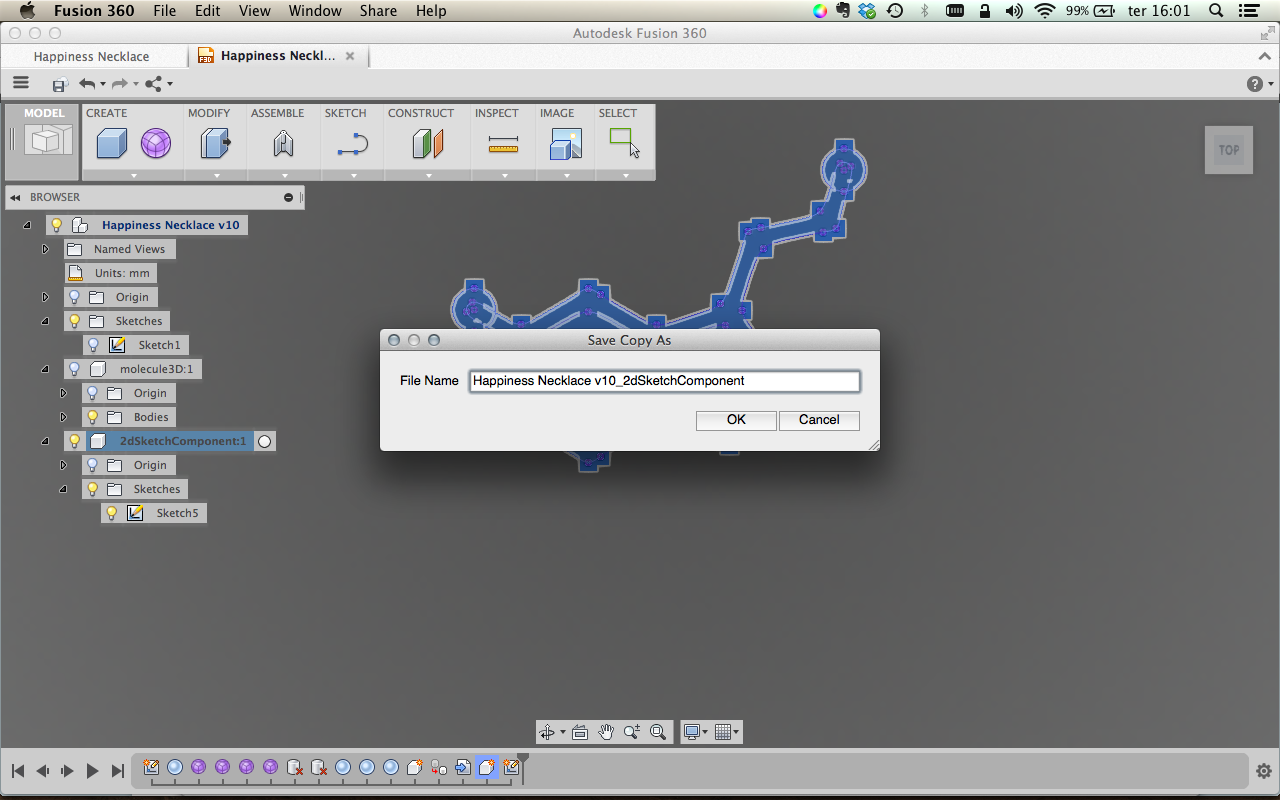The width and height of the screenshot is (1280, 800).
Task: Click the Look At icon in navigation bar
Action: click(x=580, y=732)
